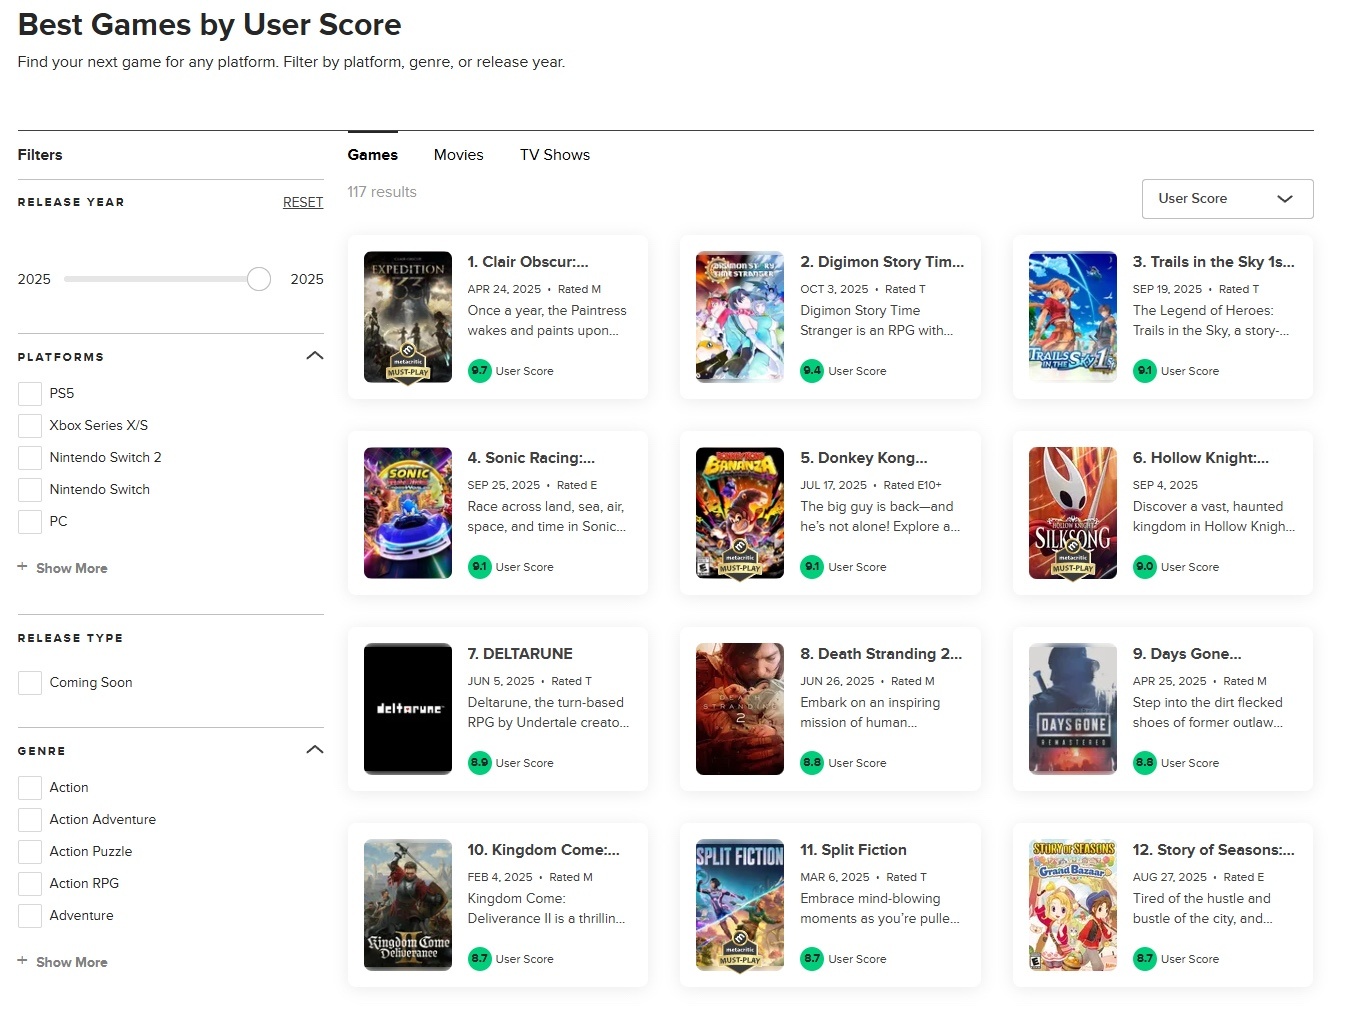The width and height of the screenshot is (1348, 1013).
Task: Collapse the Genre filter section
Action: coord(314,750)
